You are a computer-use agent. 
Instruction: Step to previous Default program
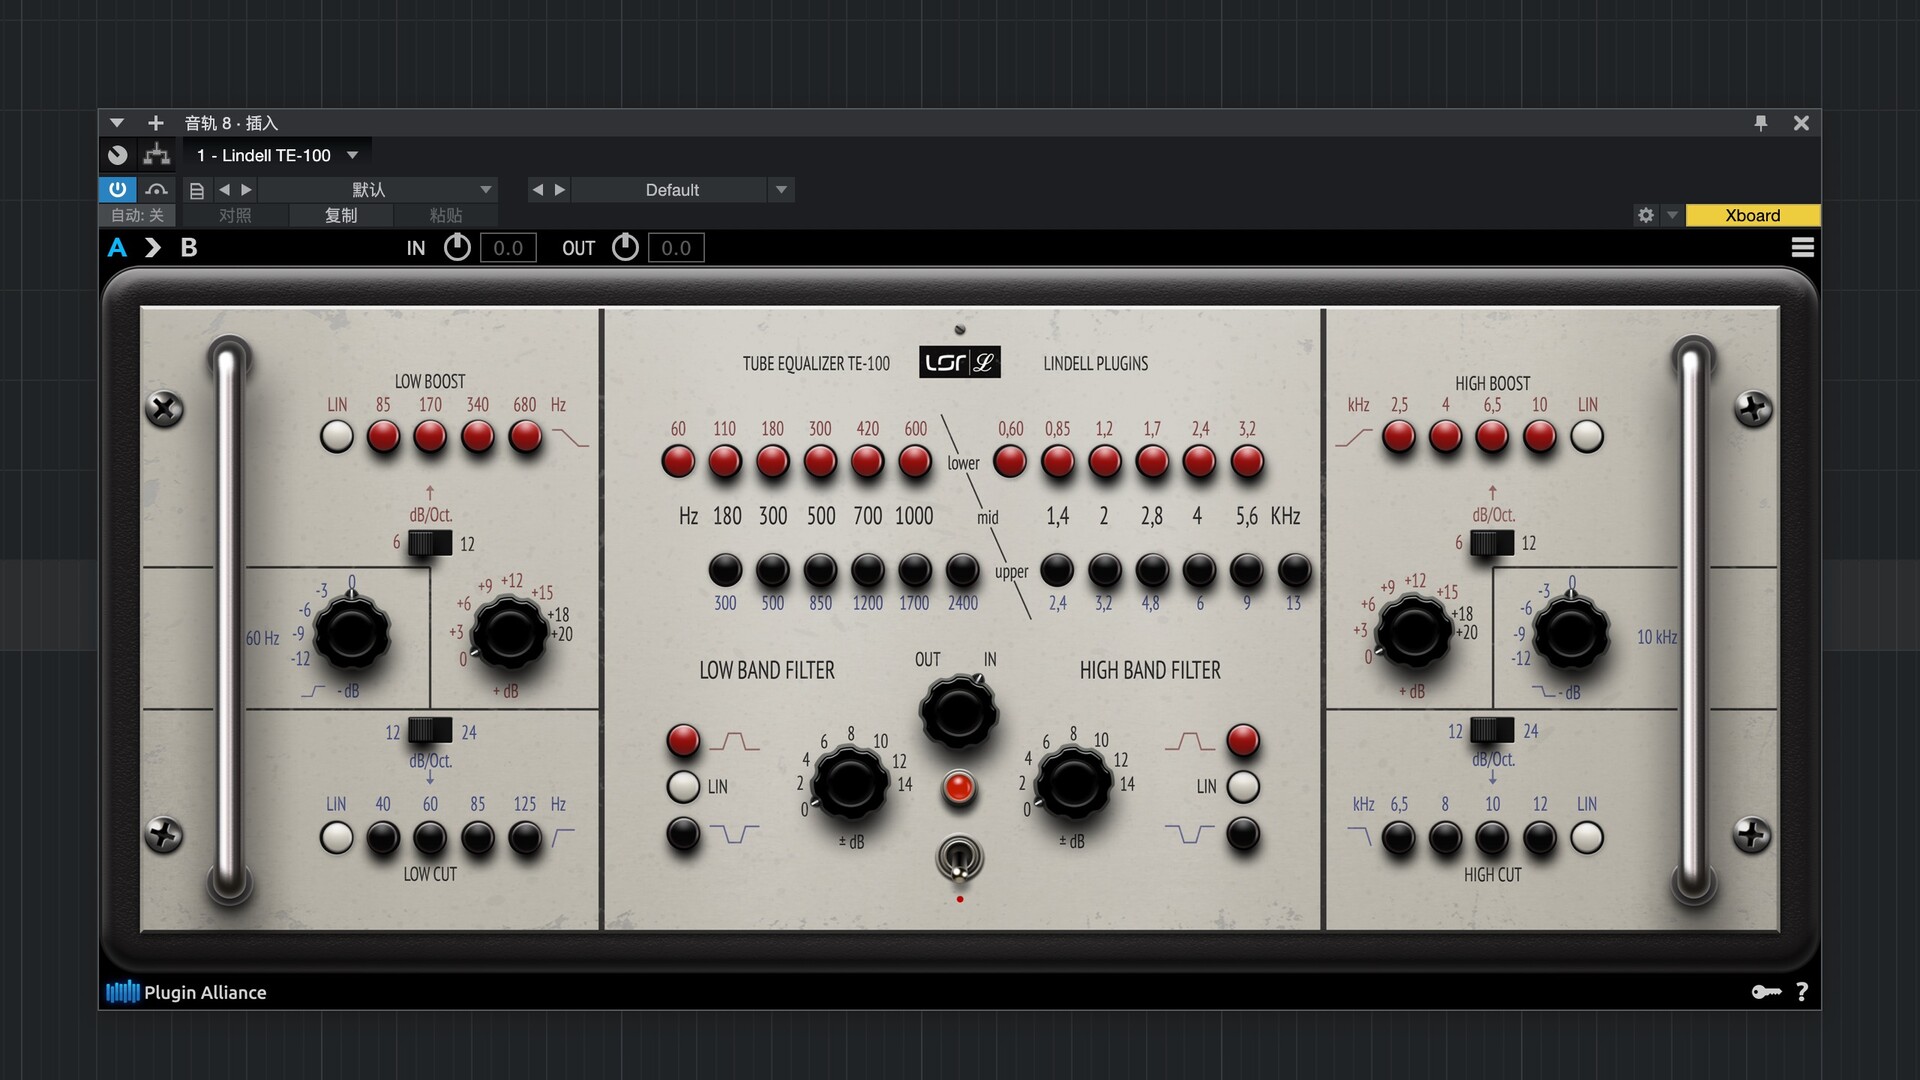537,189
